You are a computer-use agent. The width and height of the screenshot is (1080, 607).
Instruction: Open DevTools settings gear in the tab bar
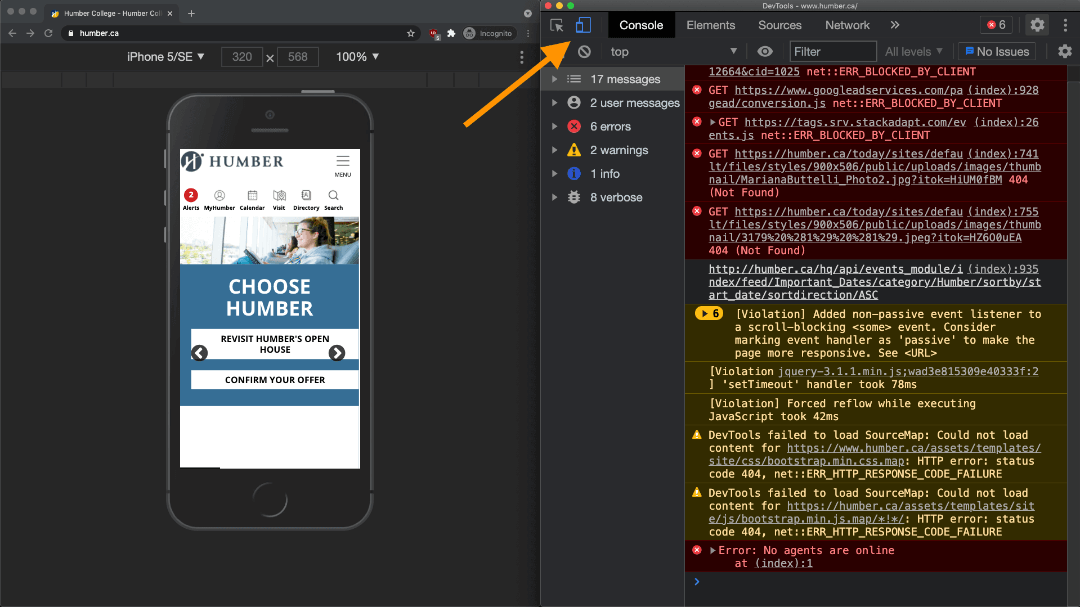coord(1037,25)
